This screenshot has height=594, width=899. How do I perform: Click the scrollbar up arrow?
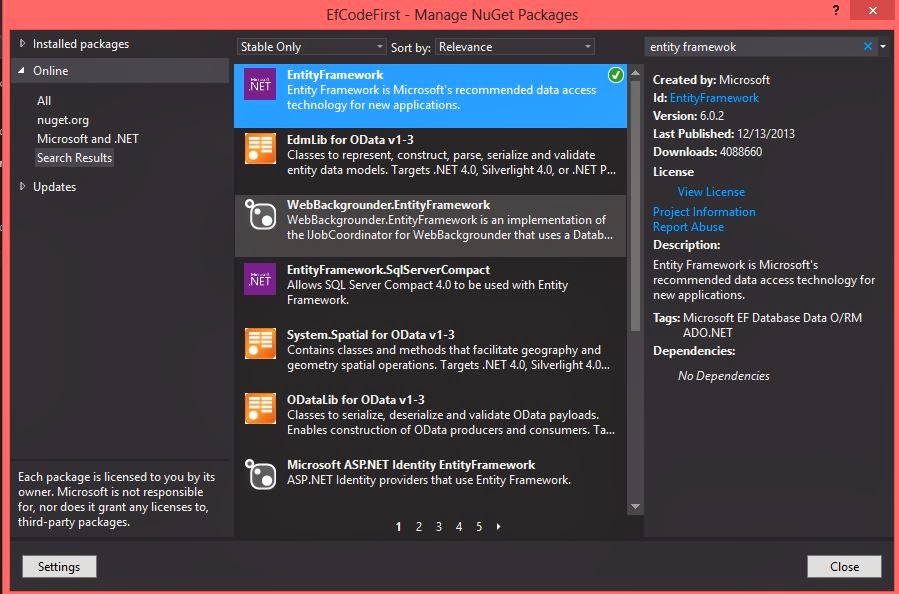635,73
